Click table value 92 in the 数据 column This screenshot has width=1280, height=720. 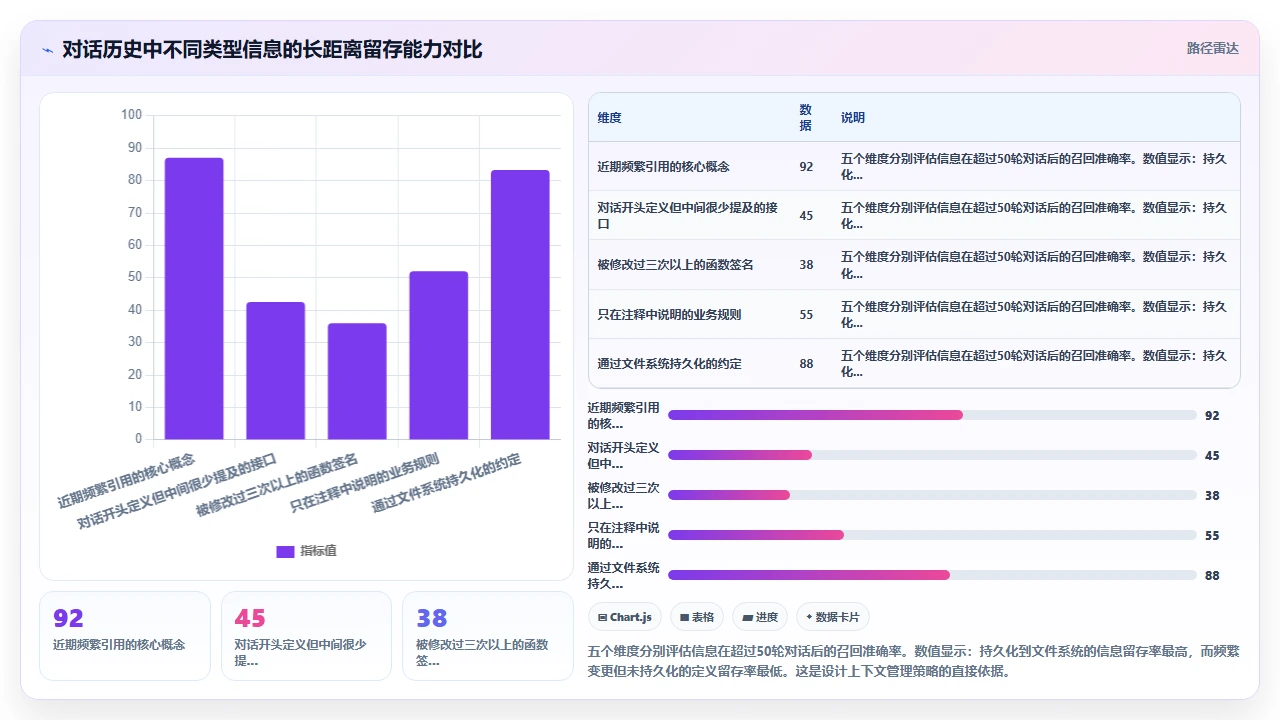point(806,167)
